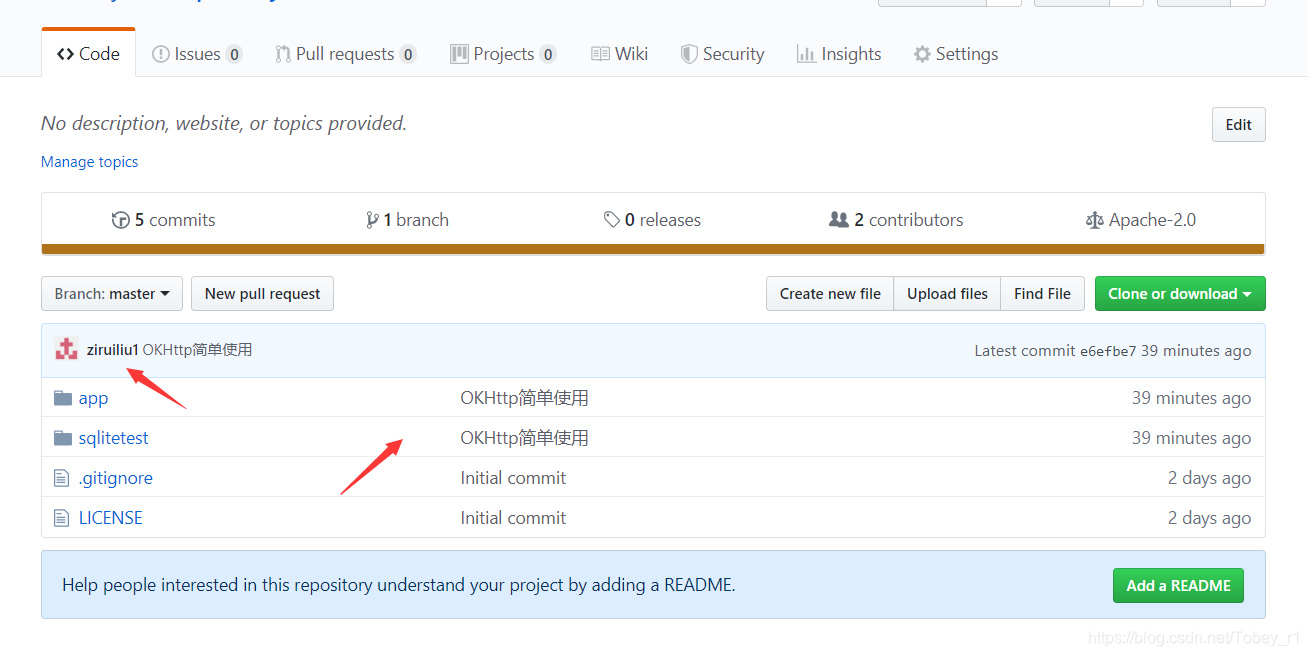This screenshot has height=656, width=1308.
Task: Expand the Branch: master dropdown
Action: point(112,294)
